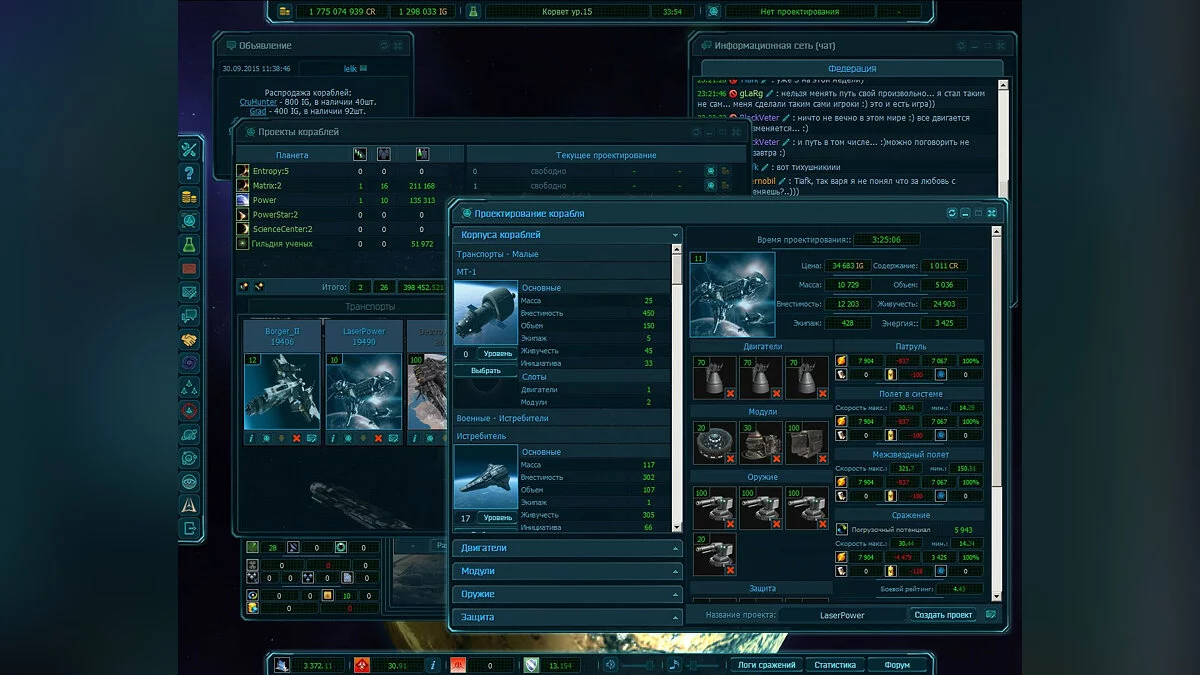Expand the Двигатели accordion section
Screen dimensions: 1200x675
tap(568, 548)
